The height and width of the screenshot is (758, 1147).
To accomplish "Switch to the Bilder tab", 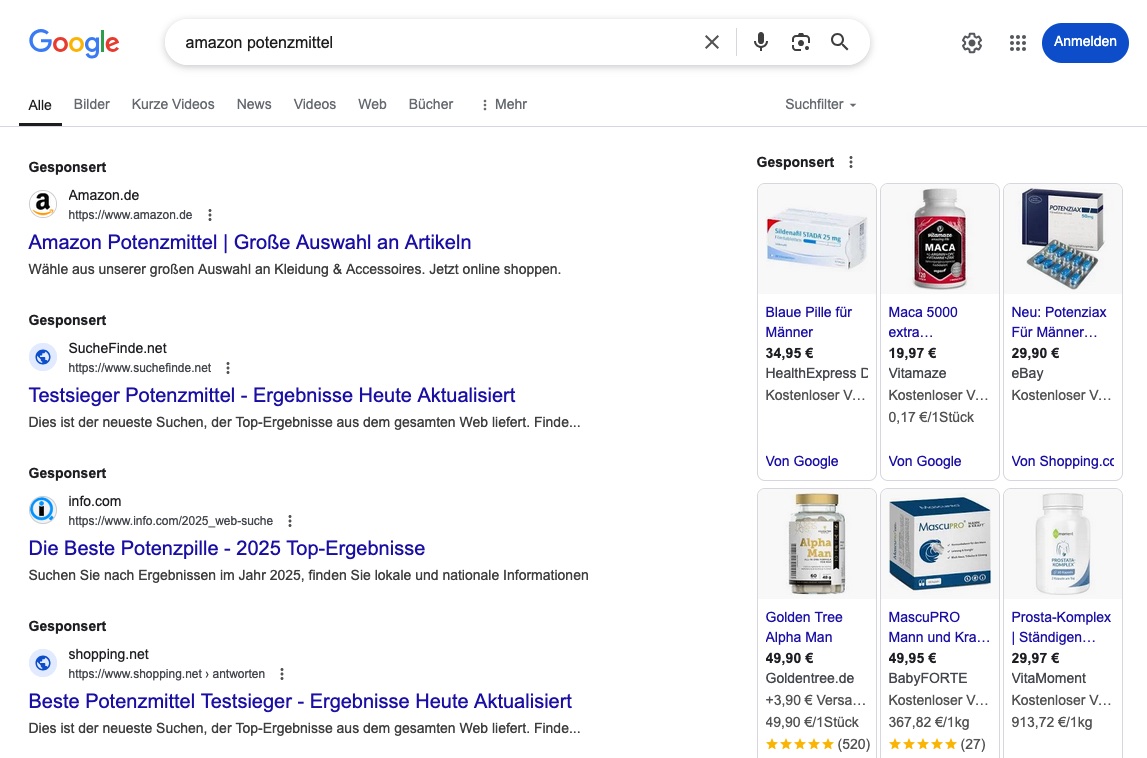I will pos(91,105).
